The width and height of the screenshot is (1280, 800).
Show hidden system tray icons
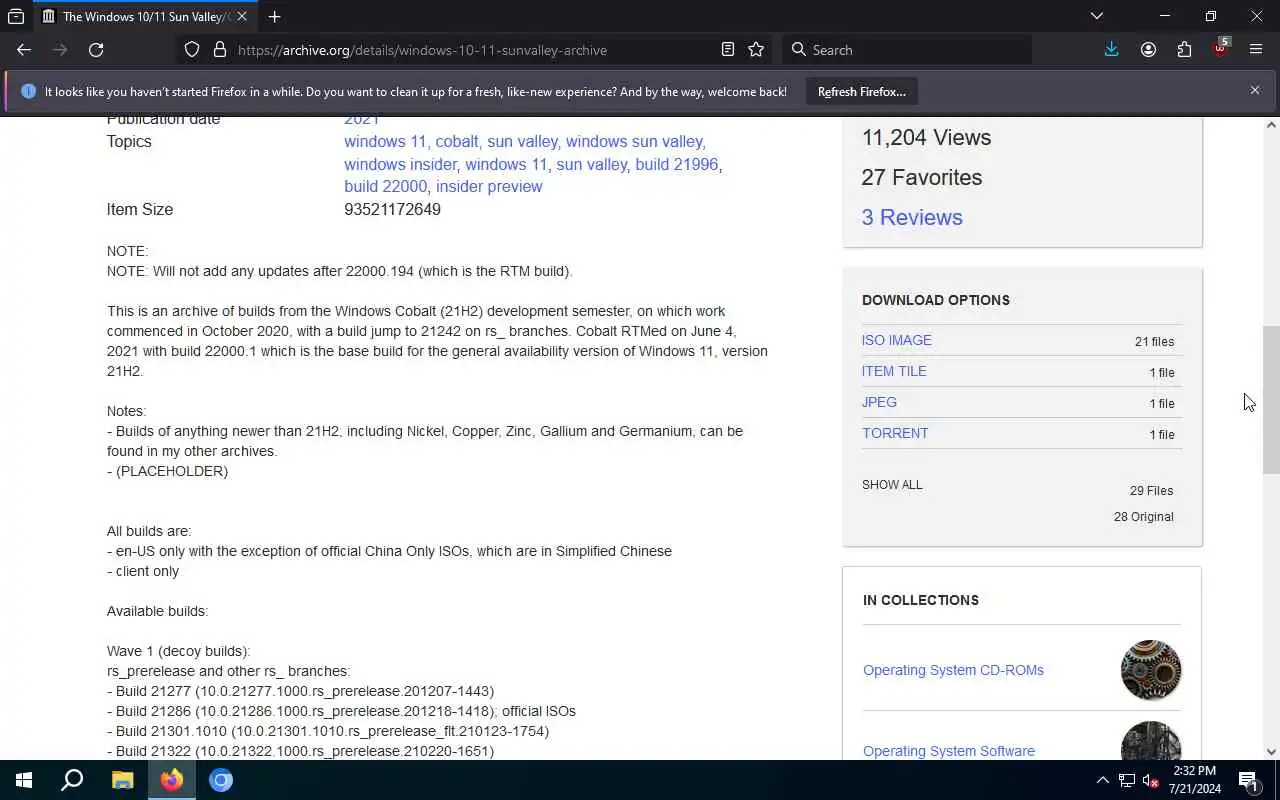tap(1102, 780)
